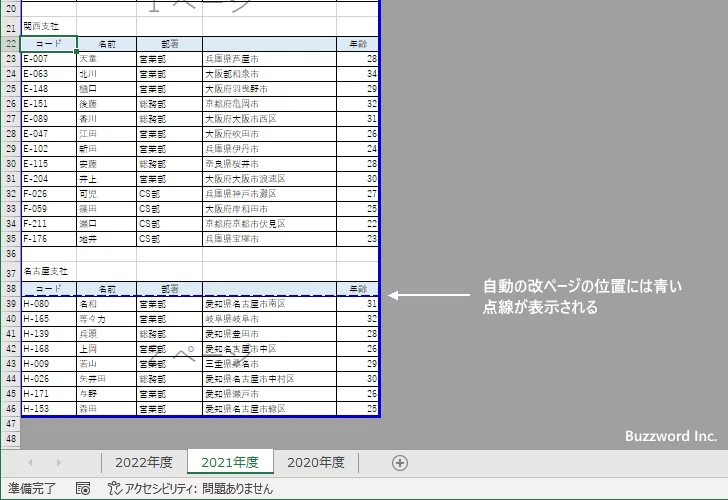The height and width of the screenshot is (500, 728).
Task: Select row 47 header
Action: click(x=10, y=423)
